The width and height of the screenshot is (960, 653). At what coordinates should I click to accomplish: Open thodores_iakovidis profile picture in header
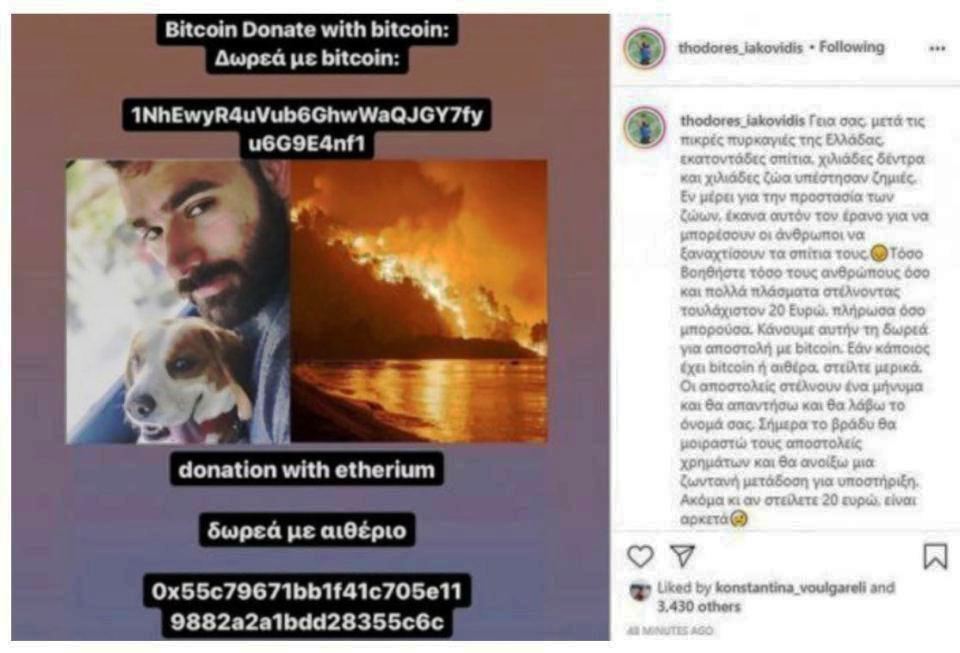644,48
